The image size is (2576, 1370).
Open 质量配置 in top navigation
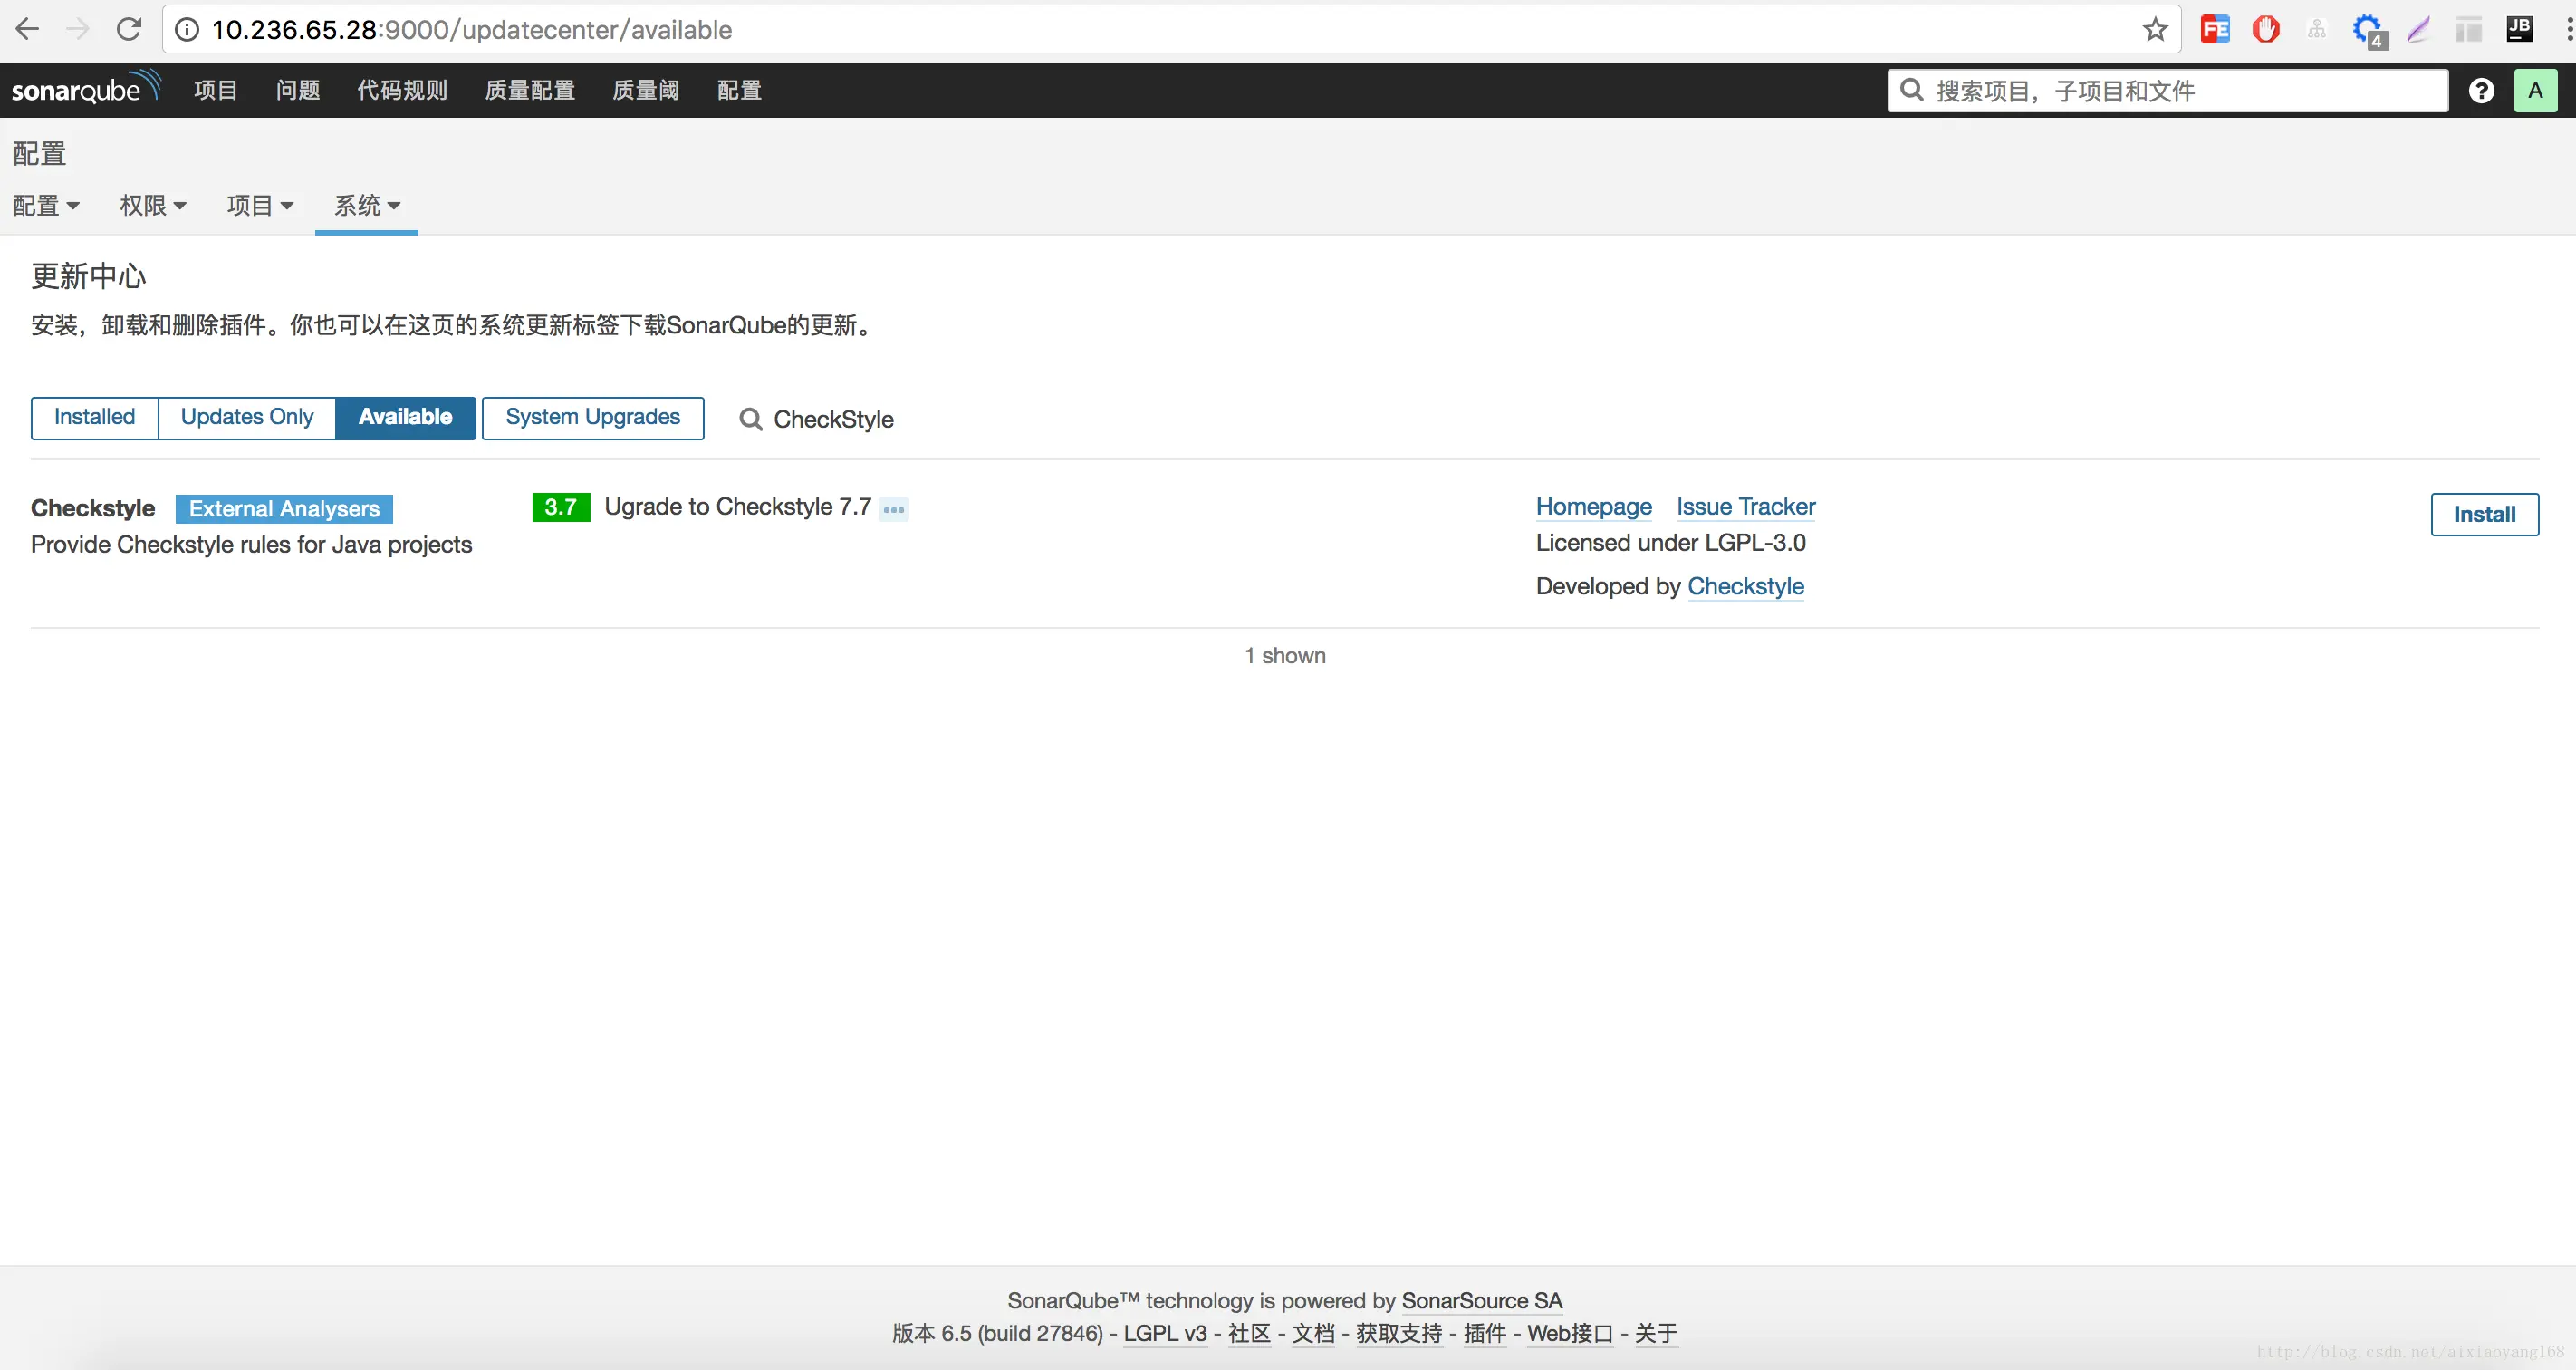(x=529, y=90)
